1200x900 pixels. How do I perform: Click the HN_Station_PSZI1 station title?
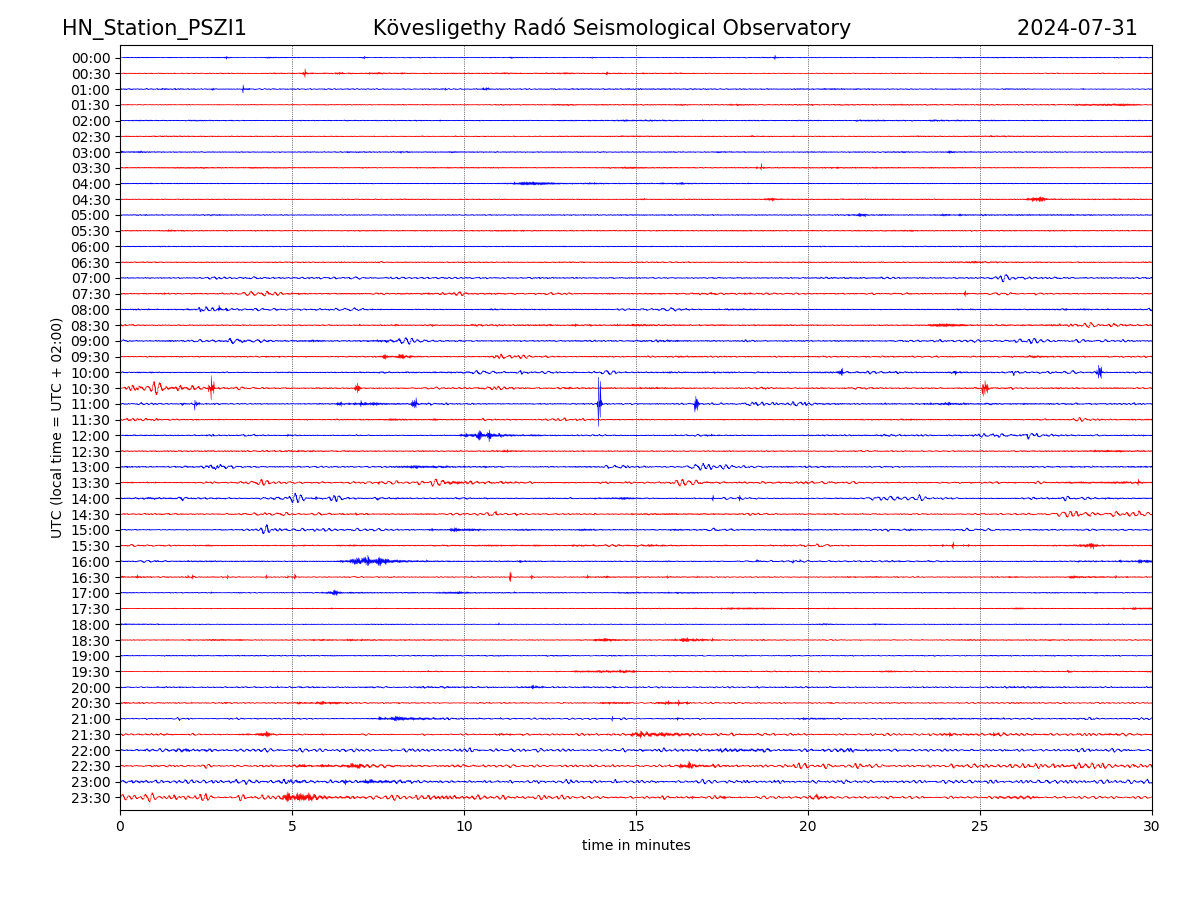point(154,29)
